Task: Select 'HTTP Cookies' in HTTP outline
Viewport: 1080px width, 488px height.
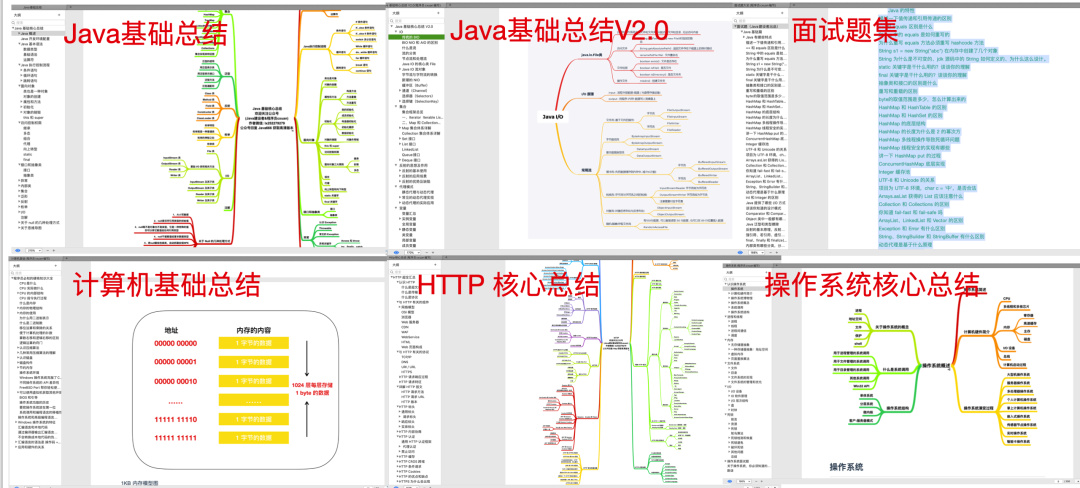Action: (408, 471)
